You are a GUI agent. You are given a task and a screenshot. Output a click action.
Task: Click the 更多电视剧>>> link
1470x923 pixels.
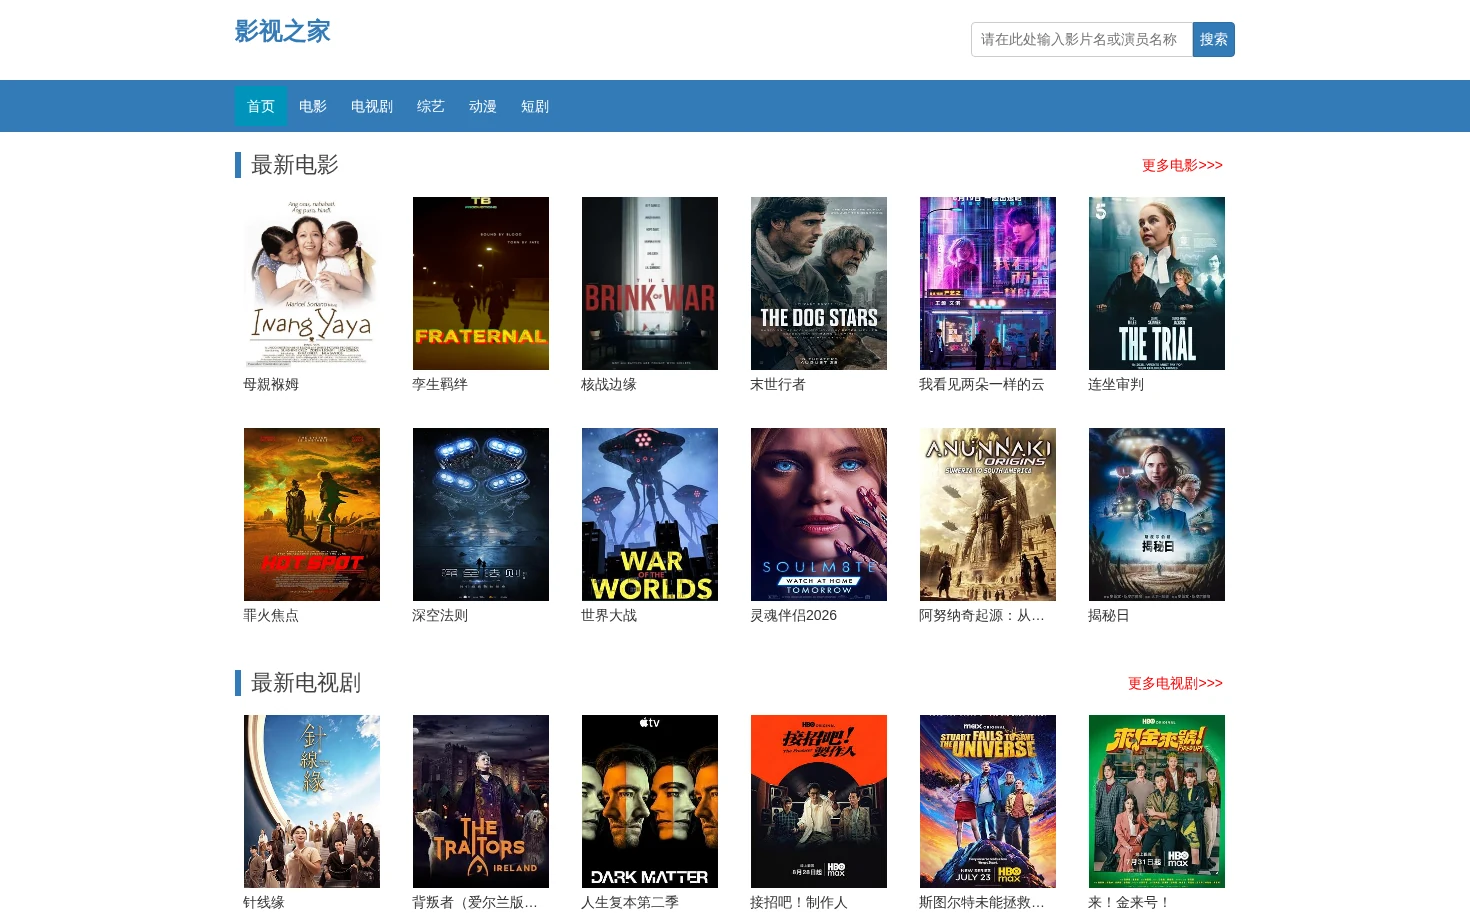click(x=1175, y=683)
